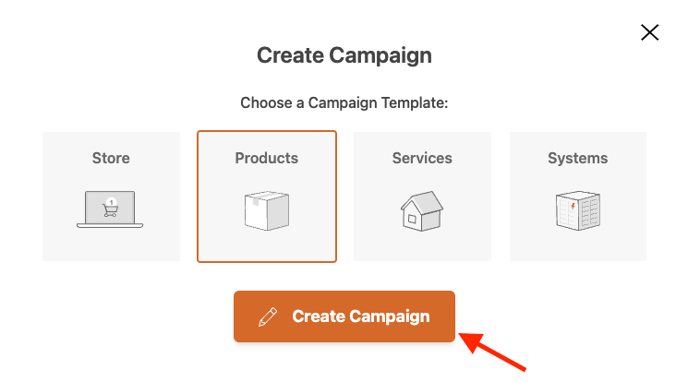Viewport: 688px width, 382px height.
Task: Select the Store template label
Action: pos(111,158)
